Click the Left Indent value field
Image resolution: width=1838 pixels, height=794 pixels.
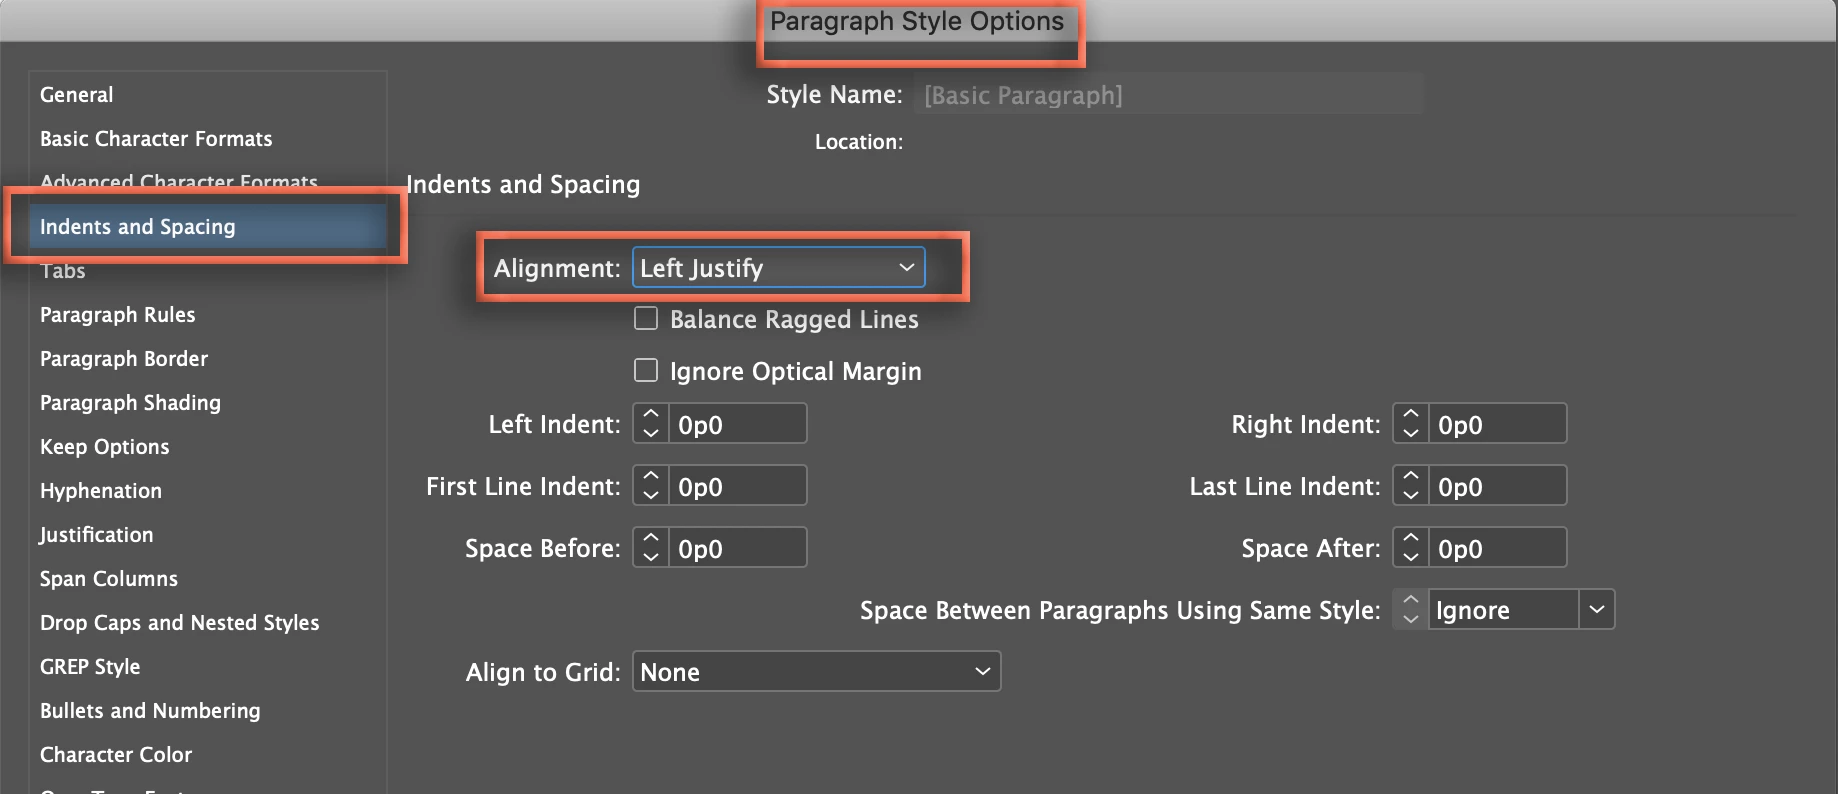736,424
